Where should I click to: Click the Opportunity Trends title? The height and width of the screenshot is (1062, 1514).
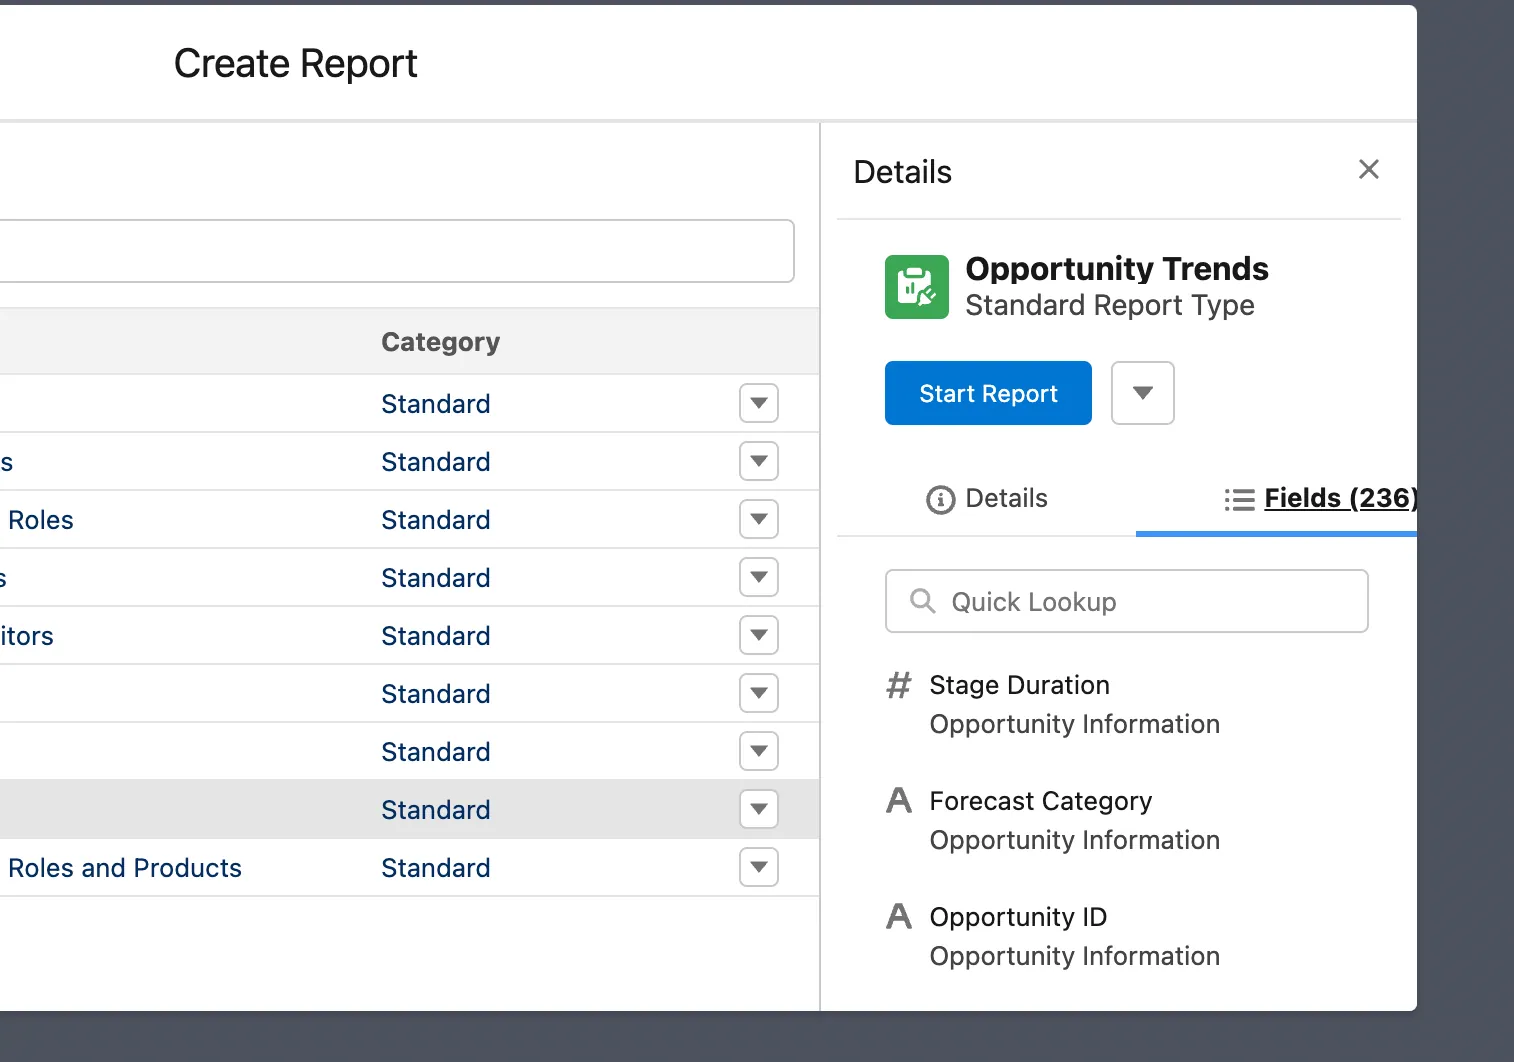[1117, 268]
